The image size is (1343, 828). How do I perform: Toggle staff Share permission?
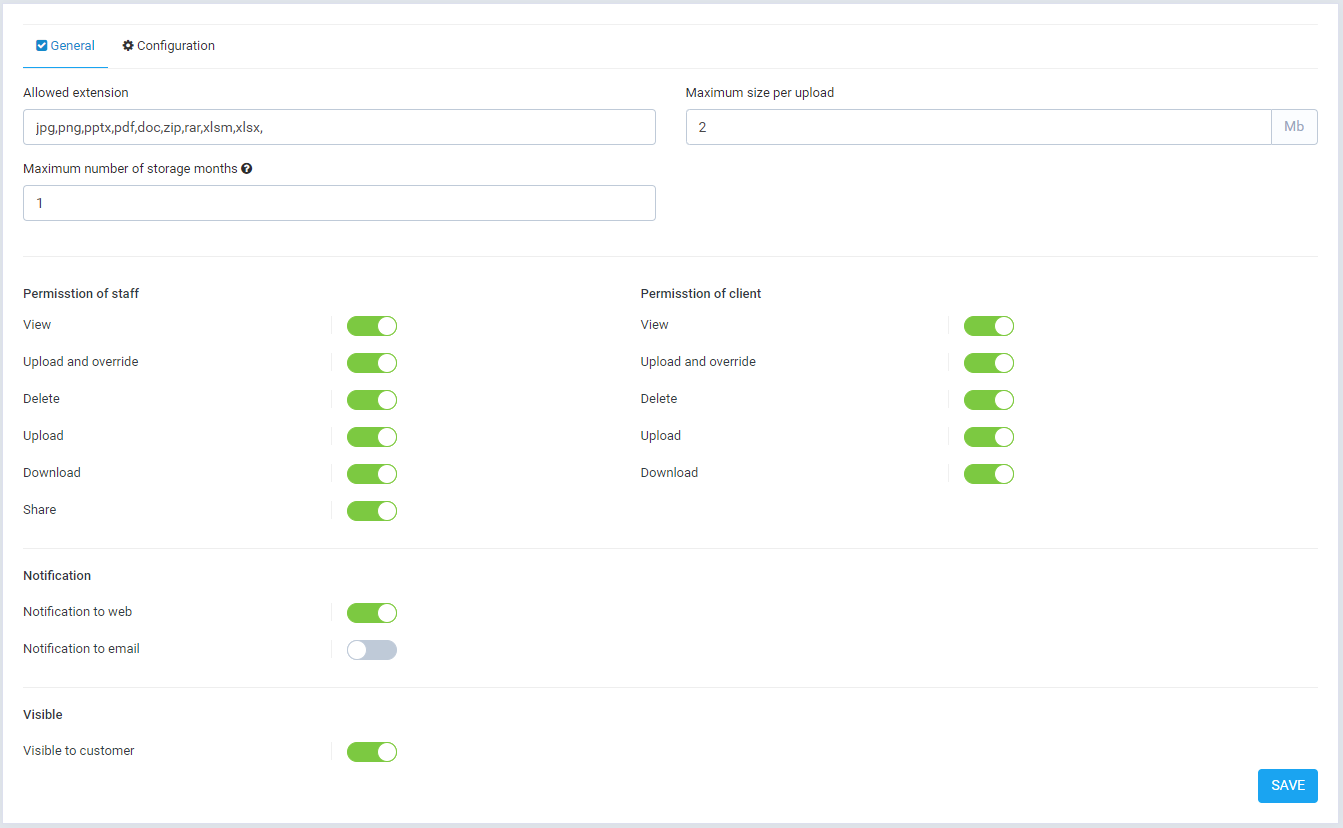pos(372,511)
